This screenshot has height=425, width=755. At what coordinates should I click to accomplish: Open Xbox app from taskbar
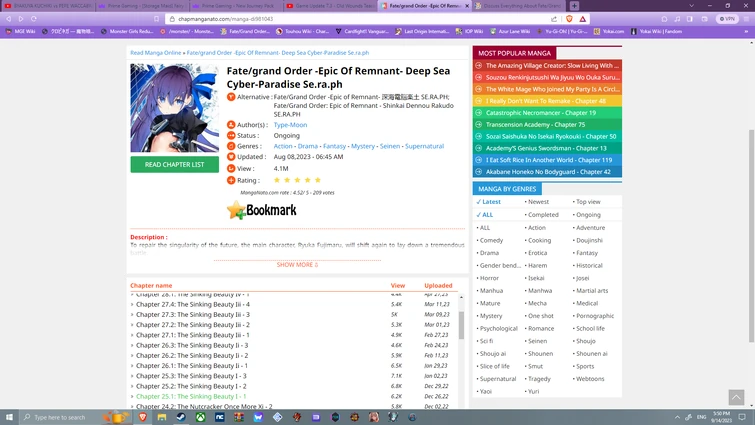tap(200, 417)
